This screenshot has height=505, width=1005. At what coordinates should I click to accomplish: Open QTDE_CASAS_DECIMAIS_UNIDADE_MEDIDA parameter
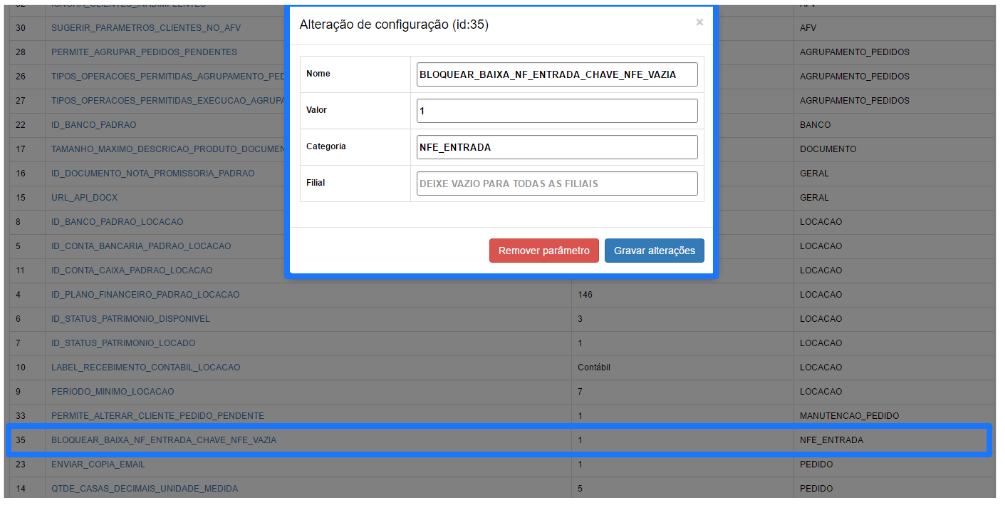coord(144,489)
